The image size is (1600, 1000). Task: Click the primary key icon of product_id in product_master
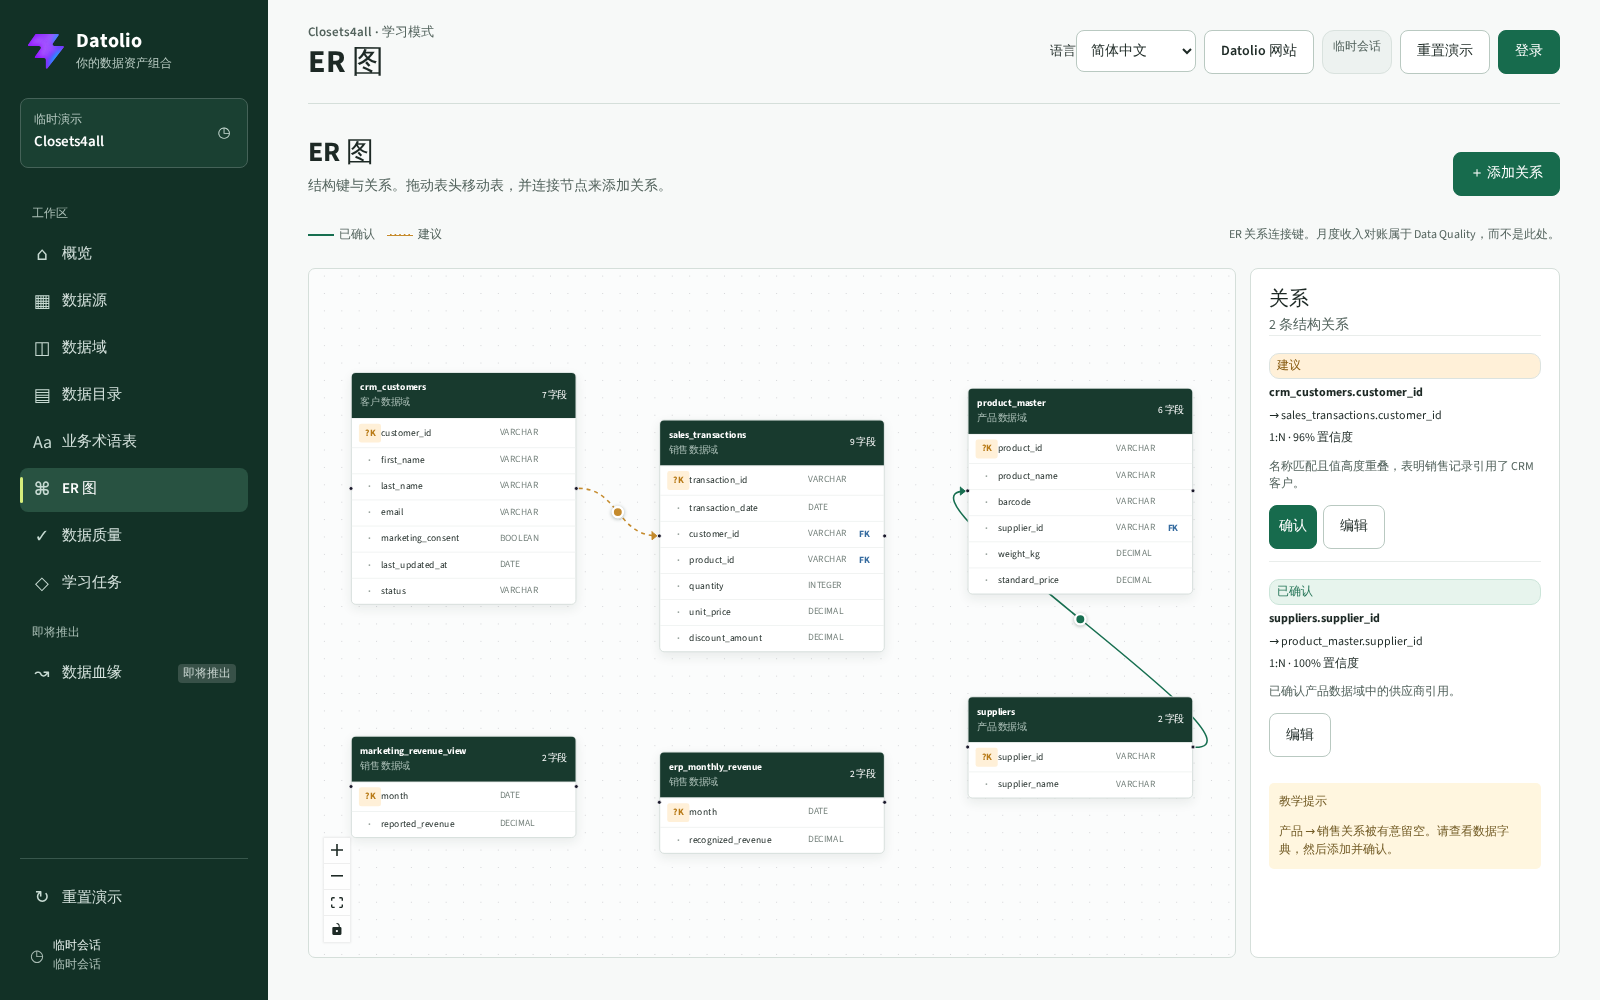coord(987,448)
